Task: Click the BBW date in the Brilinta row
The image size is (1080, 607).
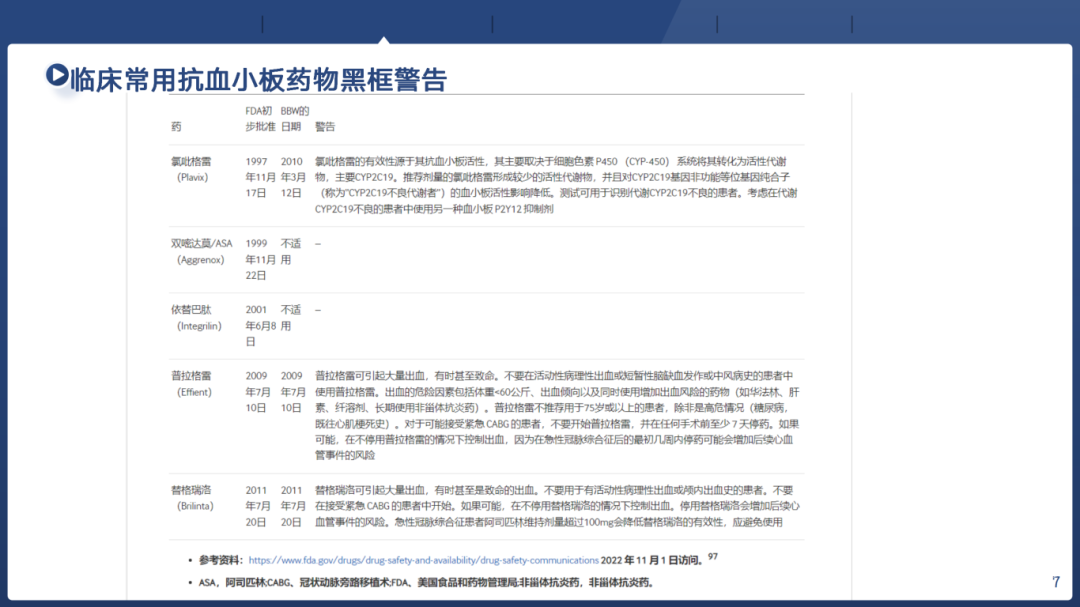Action: click(x=293, y=506)
